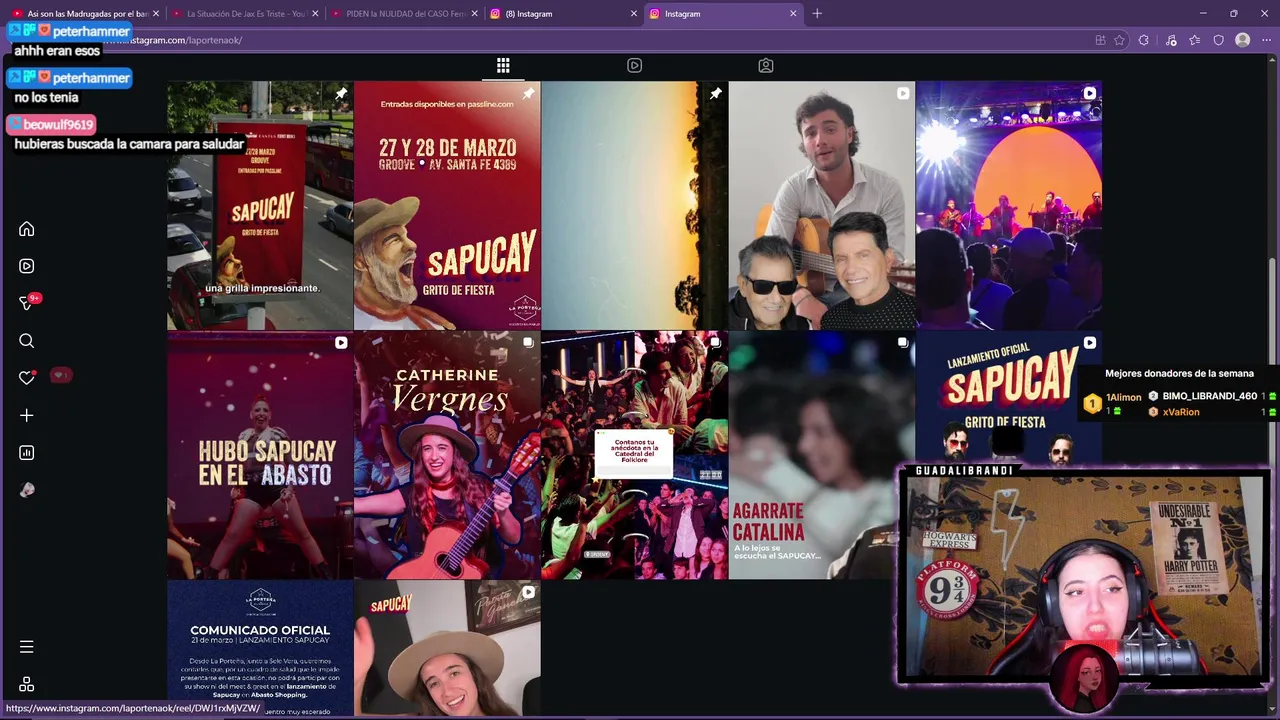The width and height of the screenshot is (1280, 720).
Task: Open Instagram Search magnifier icon
Action: click(27, 341)
